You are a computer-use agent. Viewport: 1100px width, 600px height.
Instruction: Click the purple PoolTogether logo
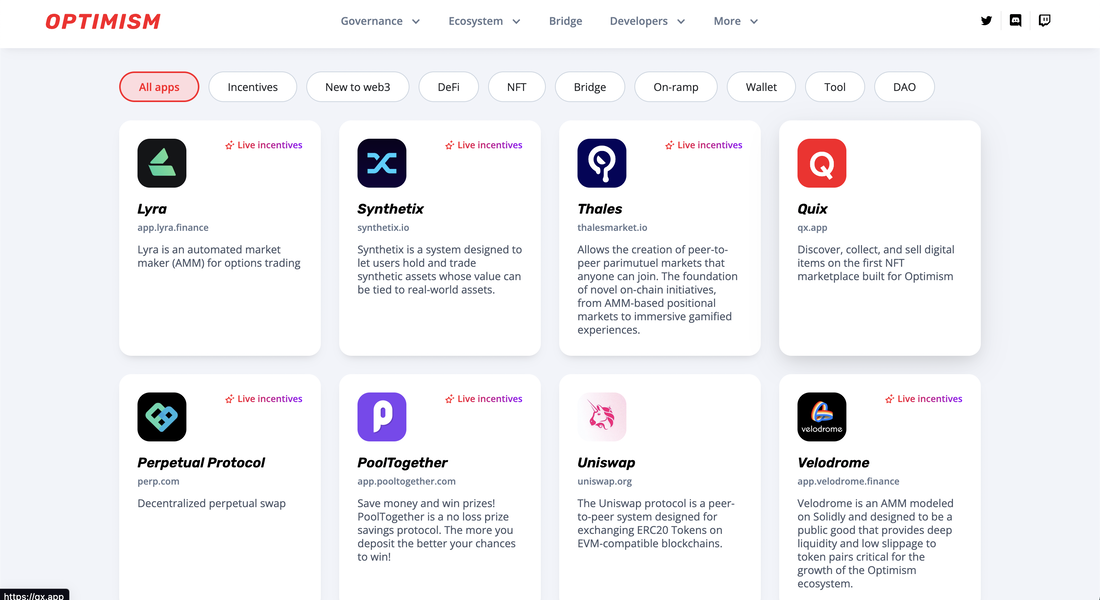382,417
